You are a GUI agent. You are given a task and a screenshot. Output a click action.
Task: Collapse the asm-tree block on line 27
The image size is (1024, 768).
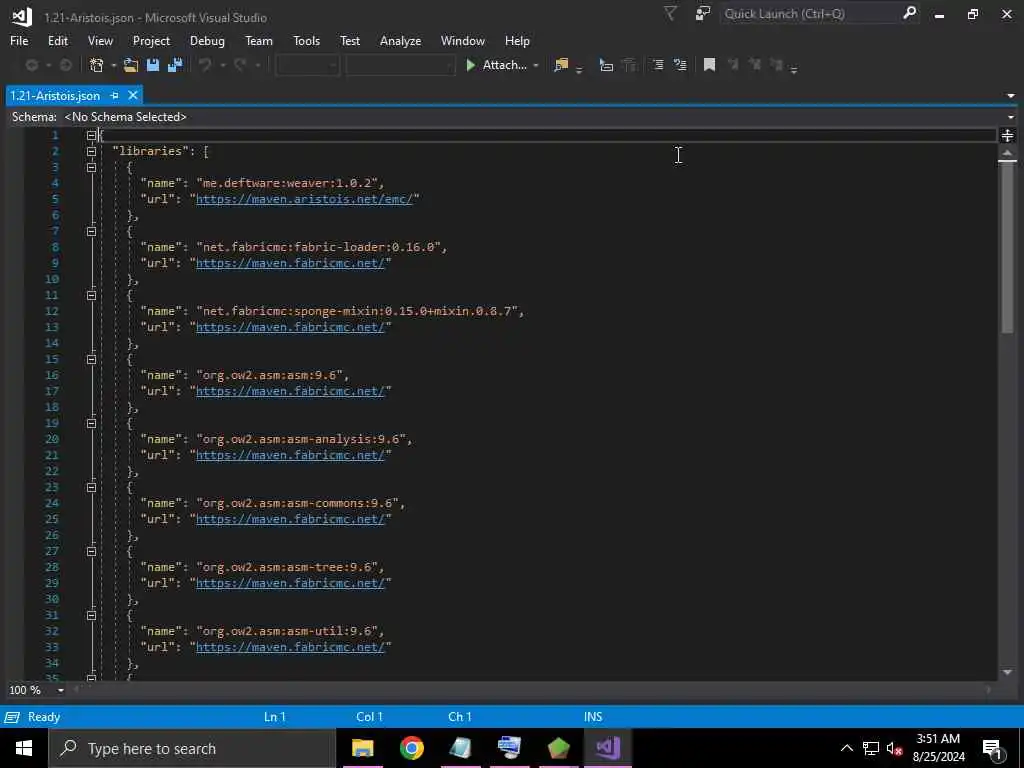pyautogui.click(x=91, y=551)
